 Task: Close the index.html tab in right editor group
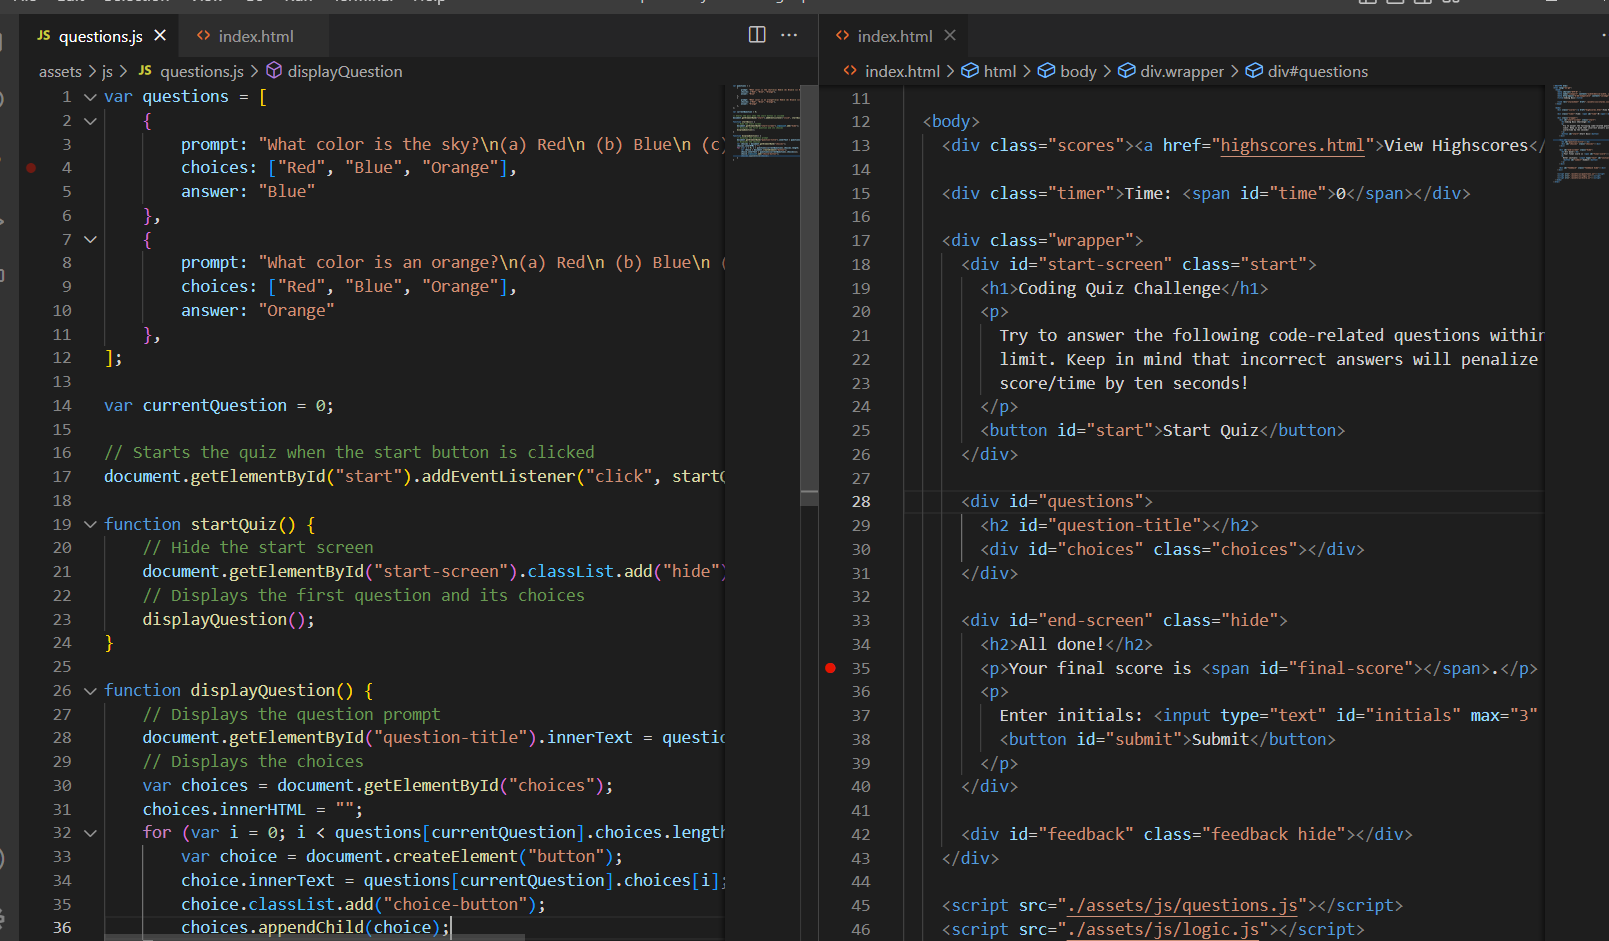point(950,35)
